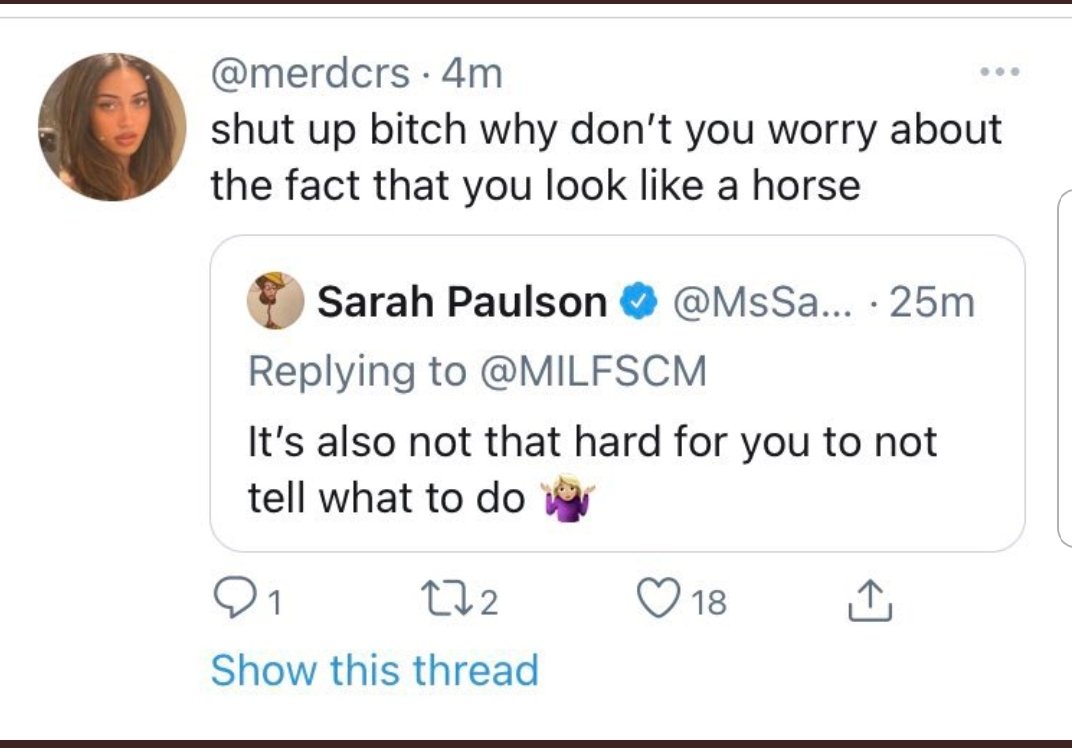
Task: Click the main tweet text about horse
Action: click(606, 157)
